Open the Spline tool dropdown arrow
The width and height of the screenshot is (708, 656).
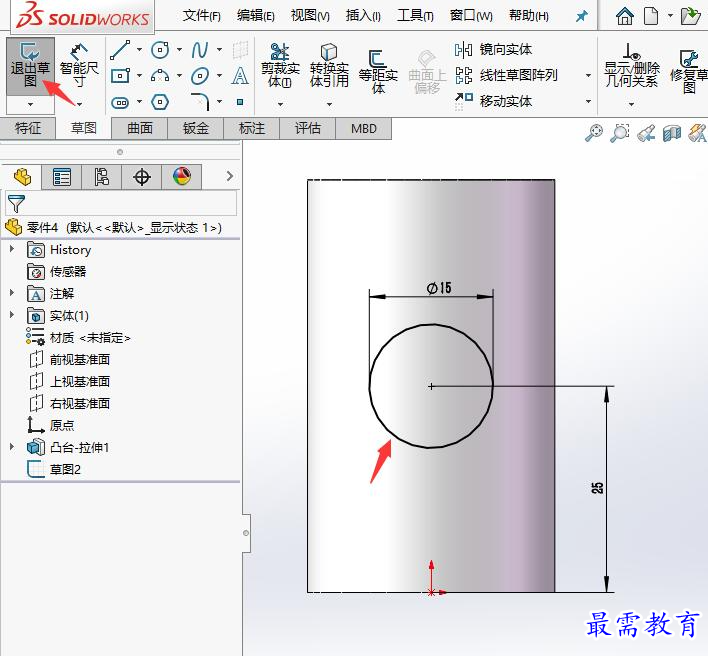(x=219, y=50)
